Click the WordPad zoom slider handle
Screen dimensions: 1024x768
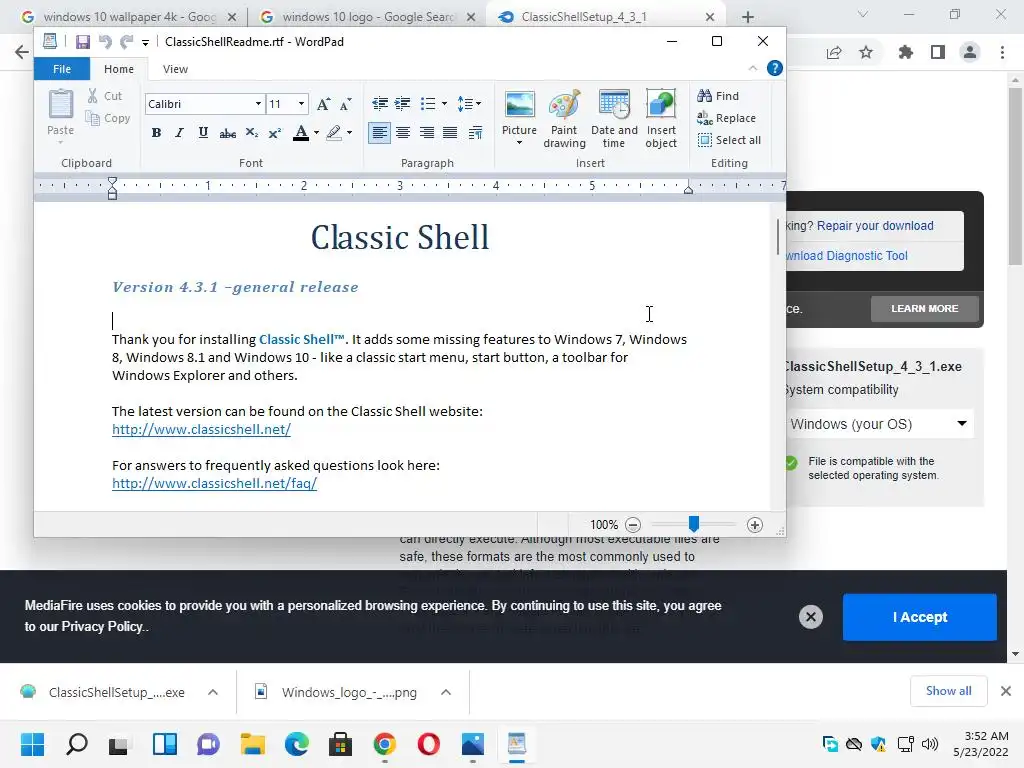coord(694,524)
